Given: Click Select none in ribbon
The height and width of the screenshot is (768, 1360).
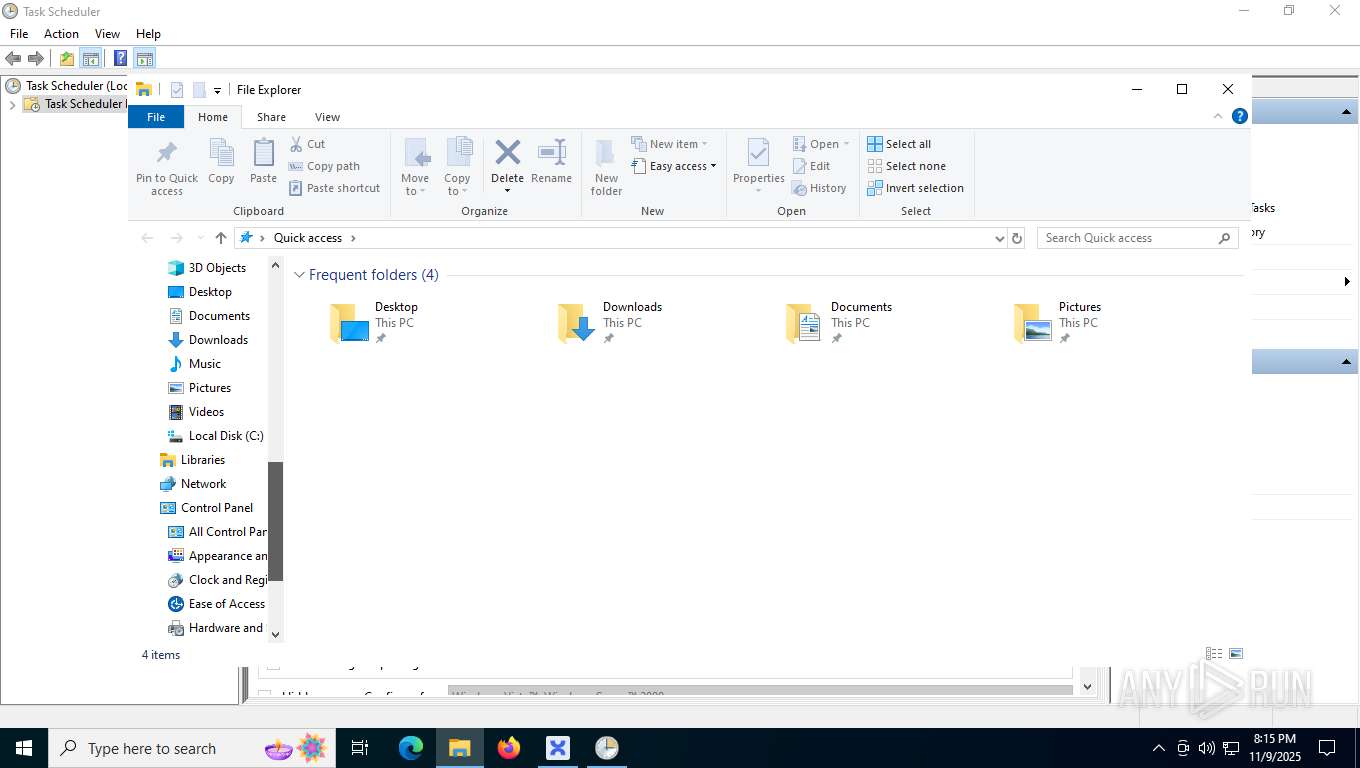Looking at the screenshot, I should pos(906,166).
